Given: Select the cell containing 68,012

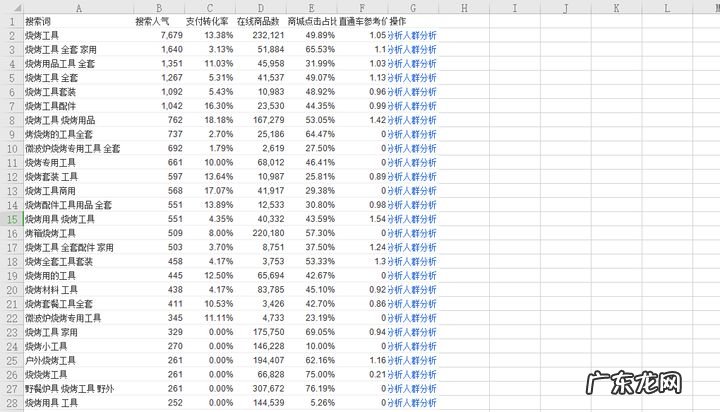Looking at the screenshot, I should (260, 163).
